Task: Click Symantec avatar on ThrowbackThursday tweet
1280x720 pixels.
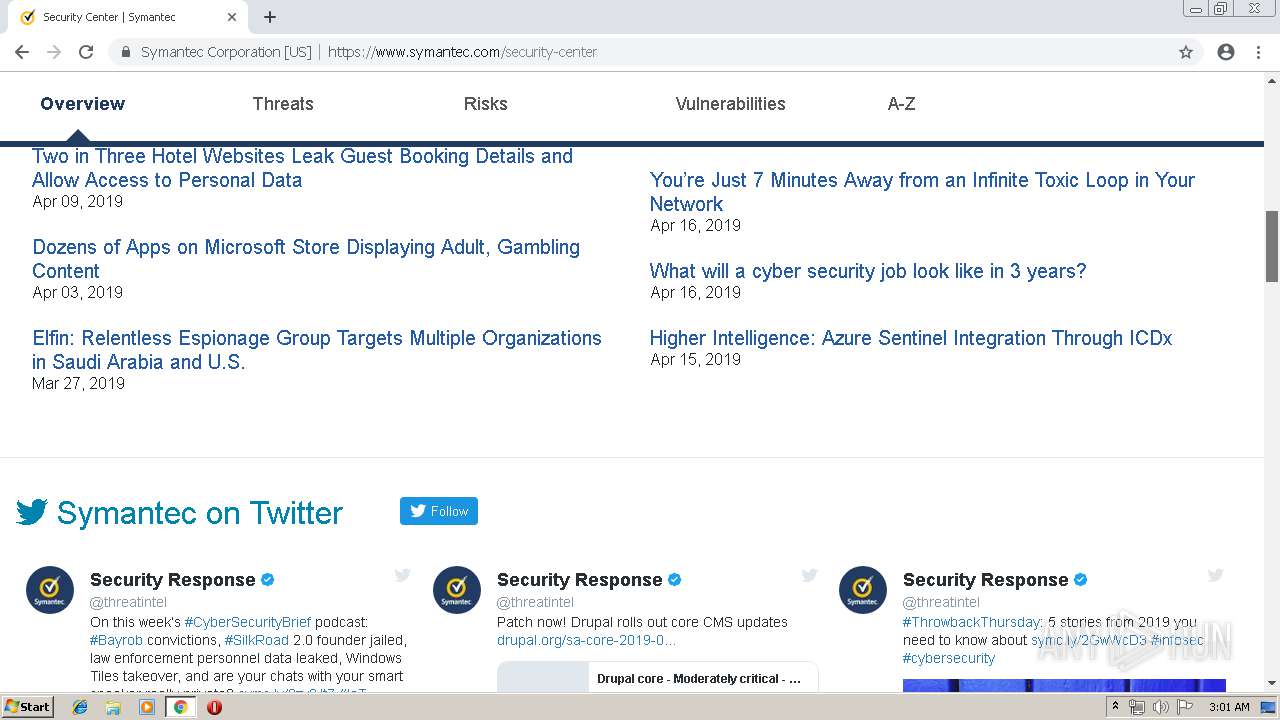Action: click(863, 590)
